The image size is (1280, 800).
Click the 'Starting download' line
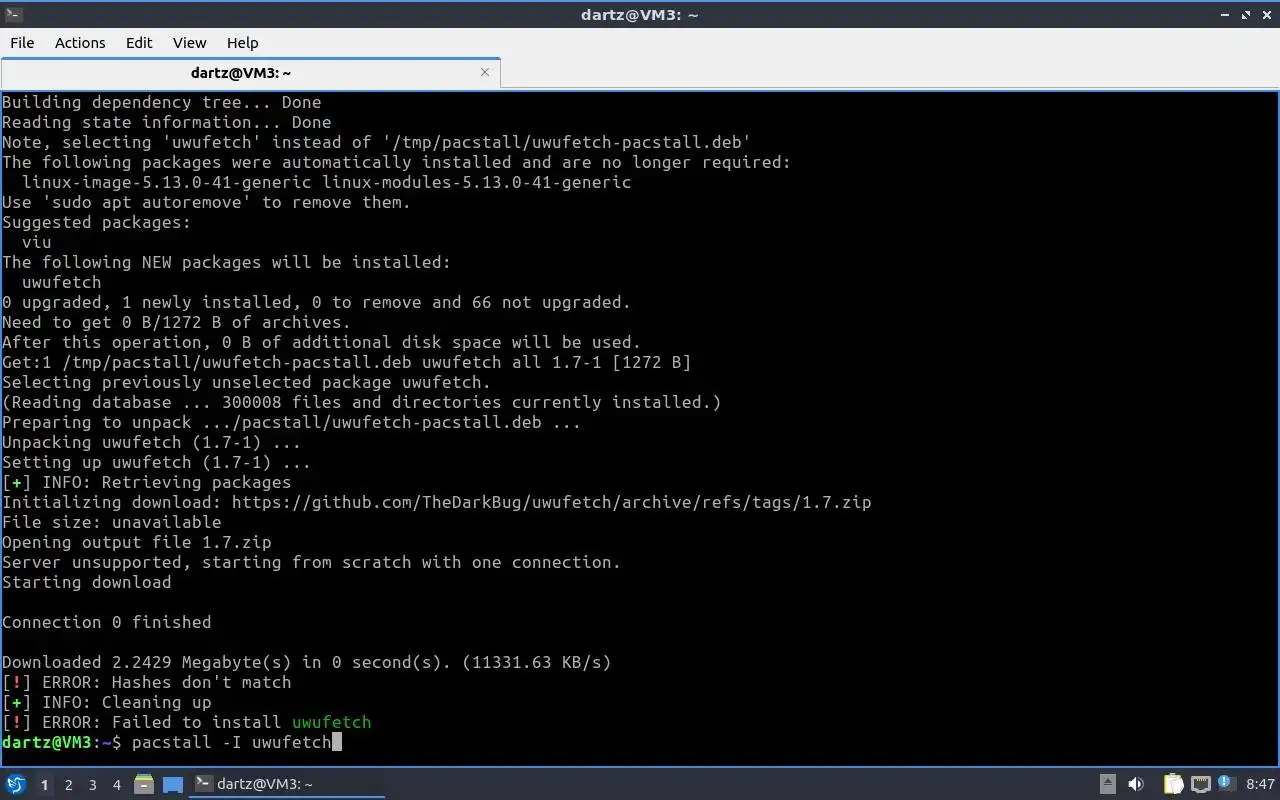coord(87,582)
